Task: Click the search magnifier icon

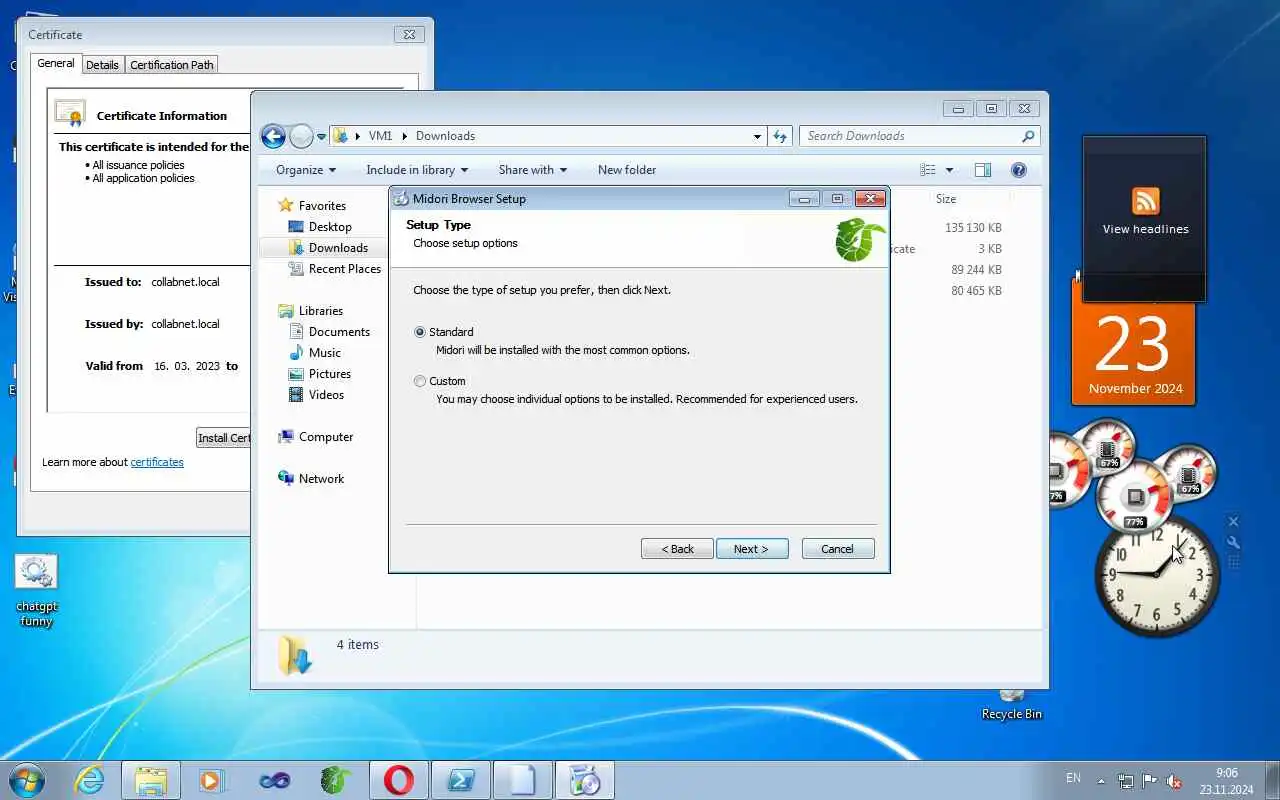Action: coord(1028,136)
